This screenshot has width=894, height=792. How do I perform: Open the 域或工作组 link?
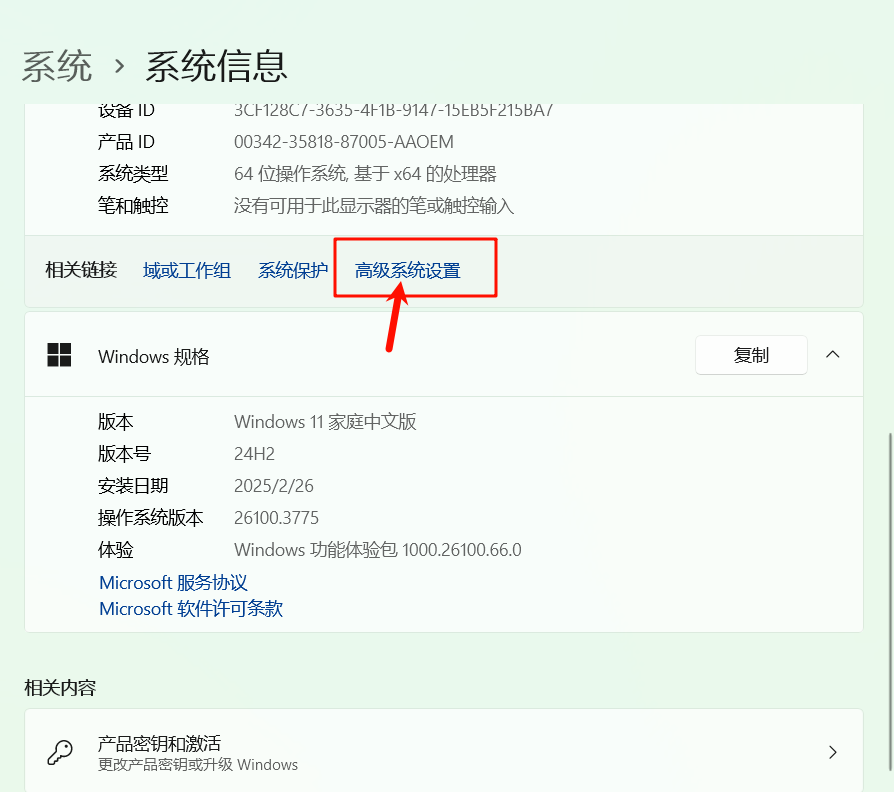click(187, 270)
